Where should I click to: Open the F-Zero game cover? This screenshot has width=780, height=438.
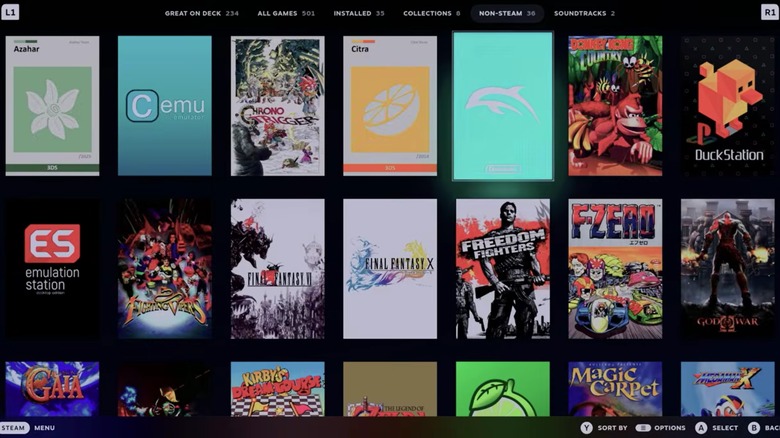(615, 269)
